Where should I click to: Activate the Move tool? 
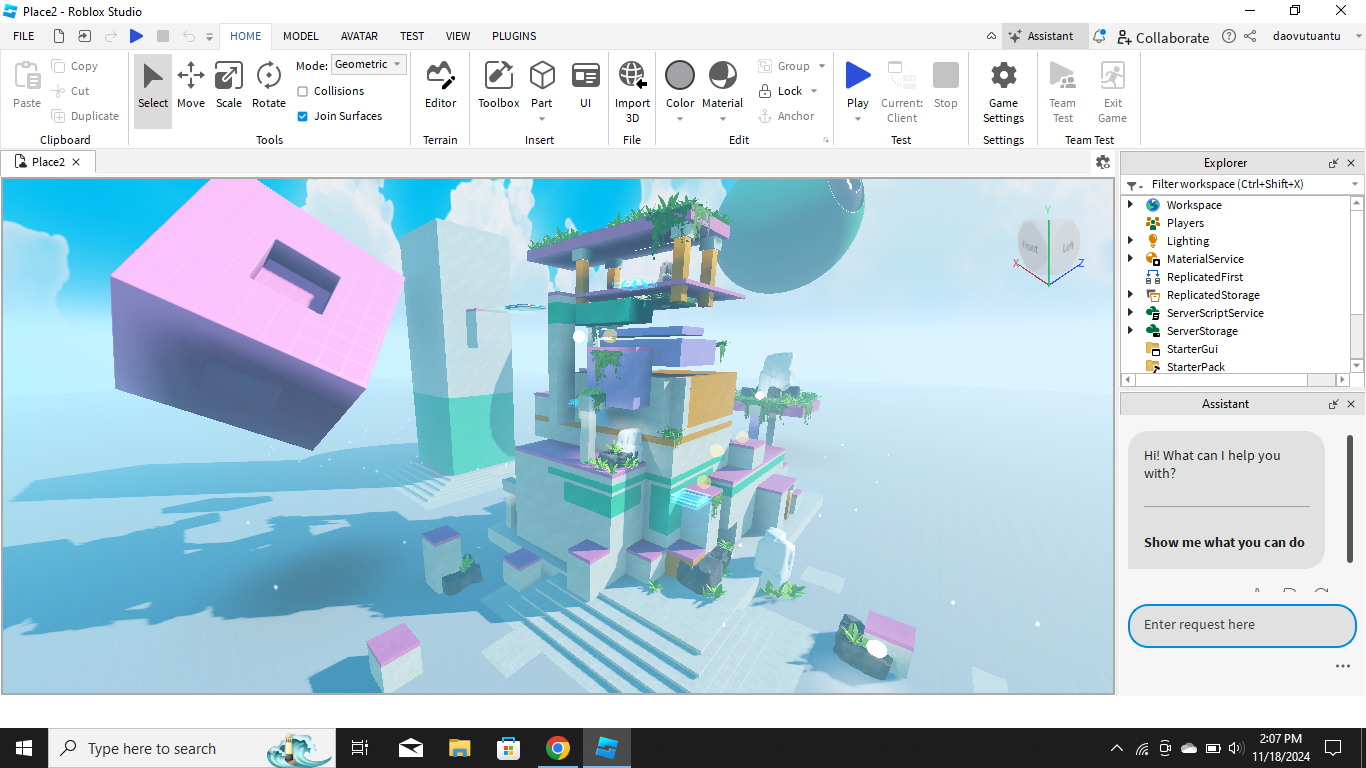pyautogui.click(x=191, y=86)
